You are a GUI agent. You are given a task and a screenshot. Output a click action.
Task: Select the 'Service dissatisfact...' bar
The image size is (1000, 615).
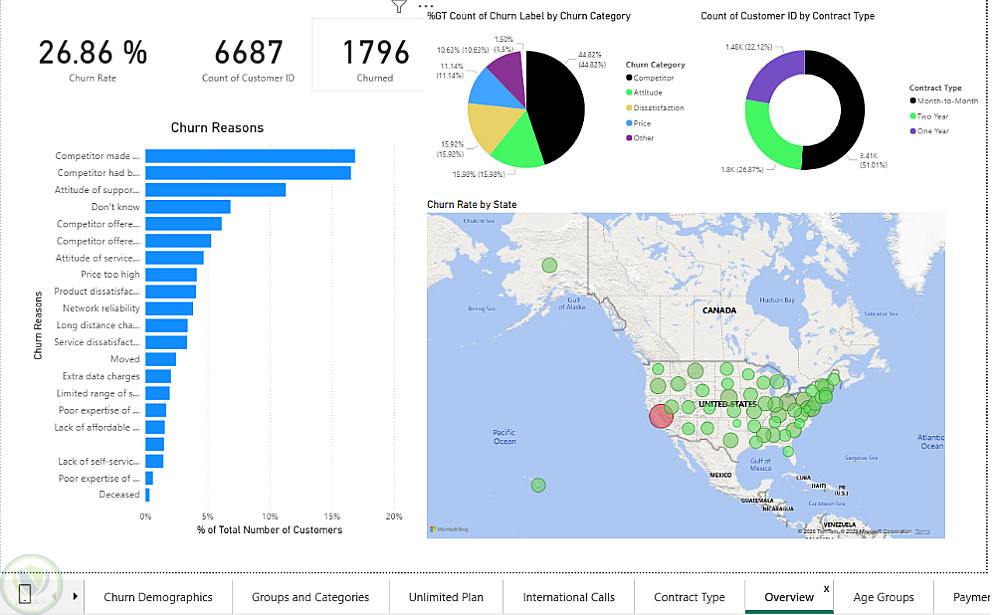(x=166, y=343)
